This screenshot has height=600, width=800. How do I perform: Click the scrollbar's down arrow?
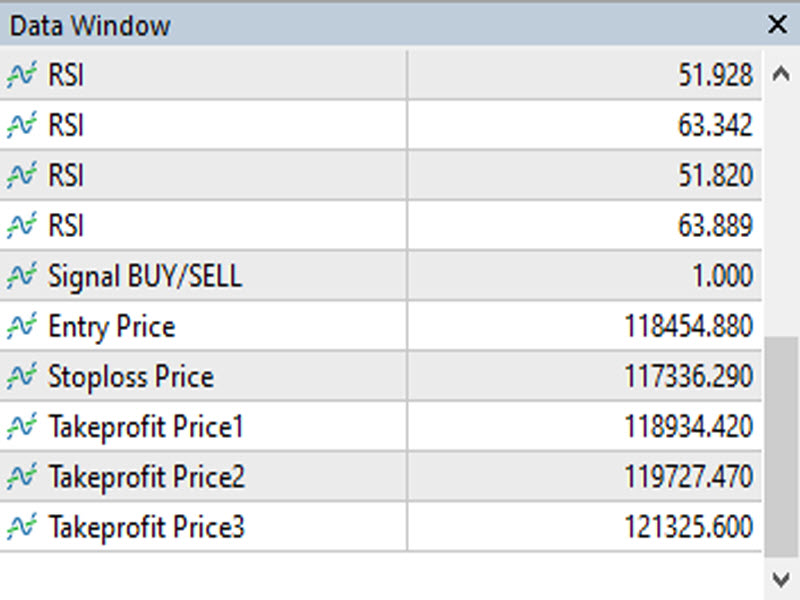(x=780, y=579)
